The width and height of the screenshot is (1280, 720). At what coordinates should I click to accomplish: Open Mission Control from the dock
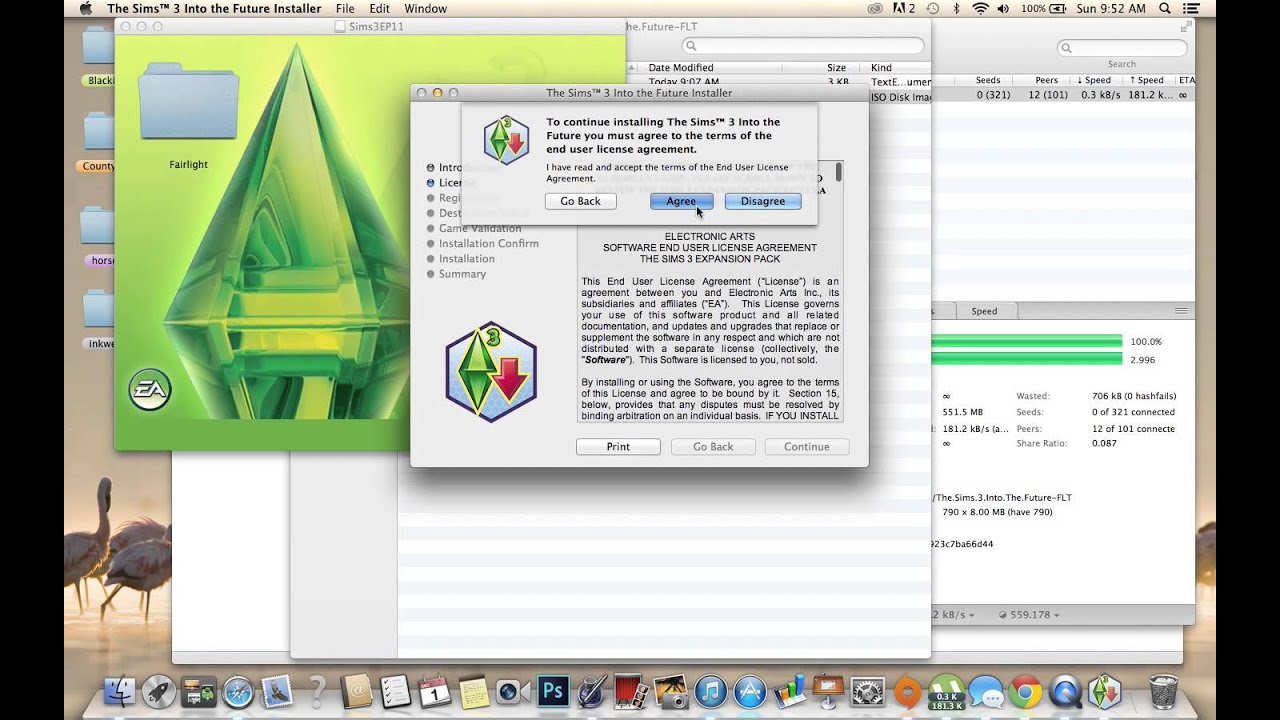click(x=198, y=692)
